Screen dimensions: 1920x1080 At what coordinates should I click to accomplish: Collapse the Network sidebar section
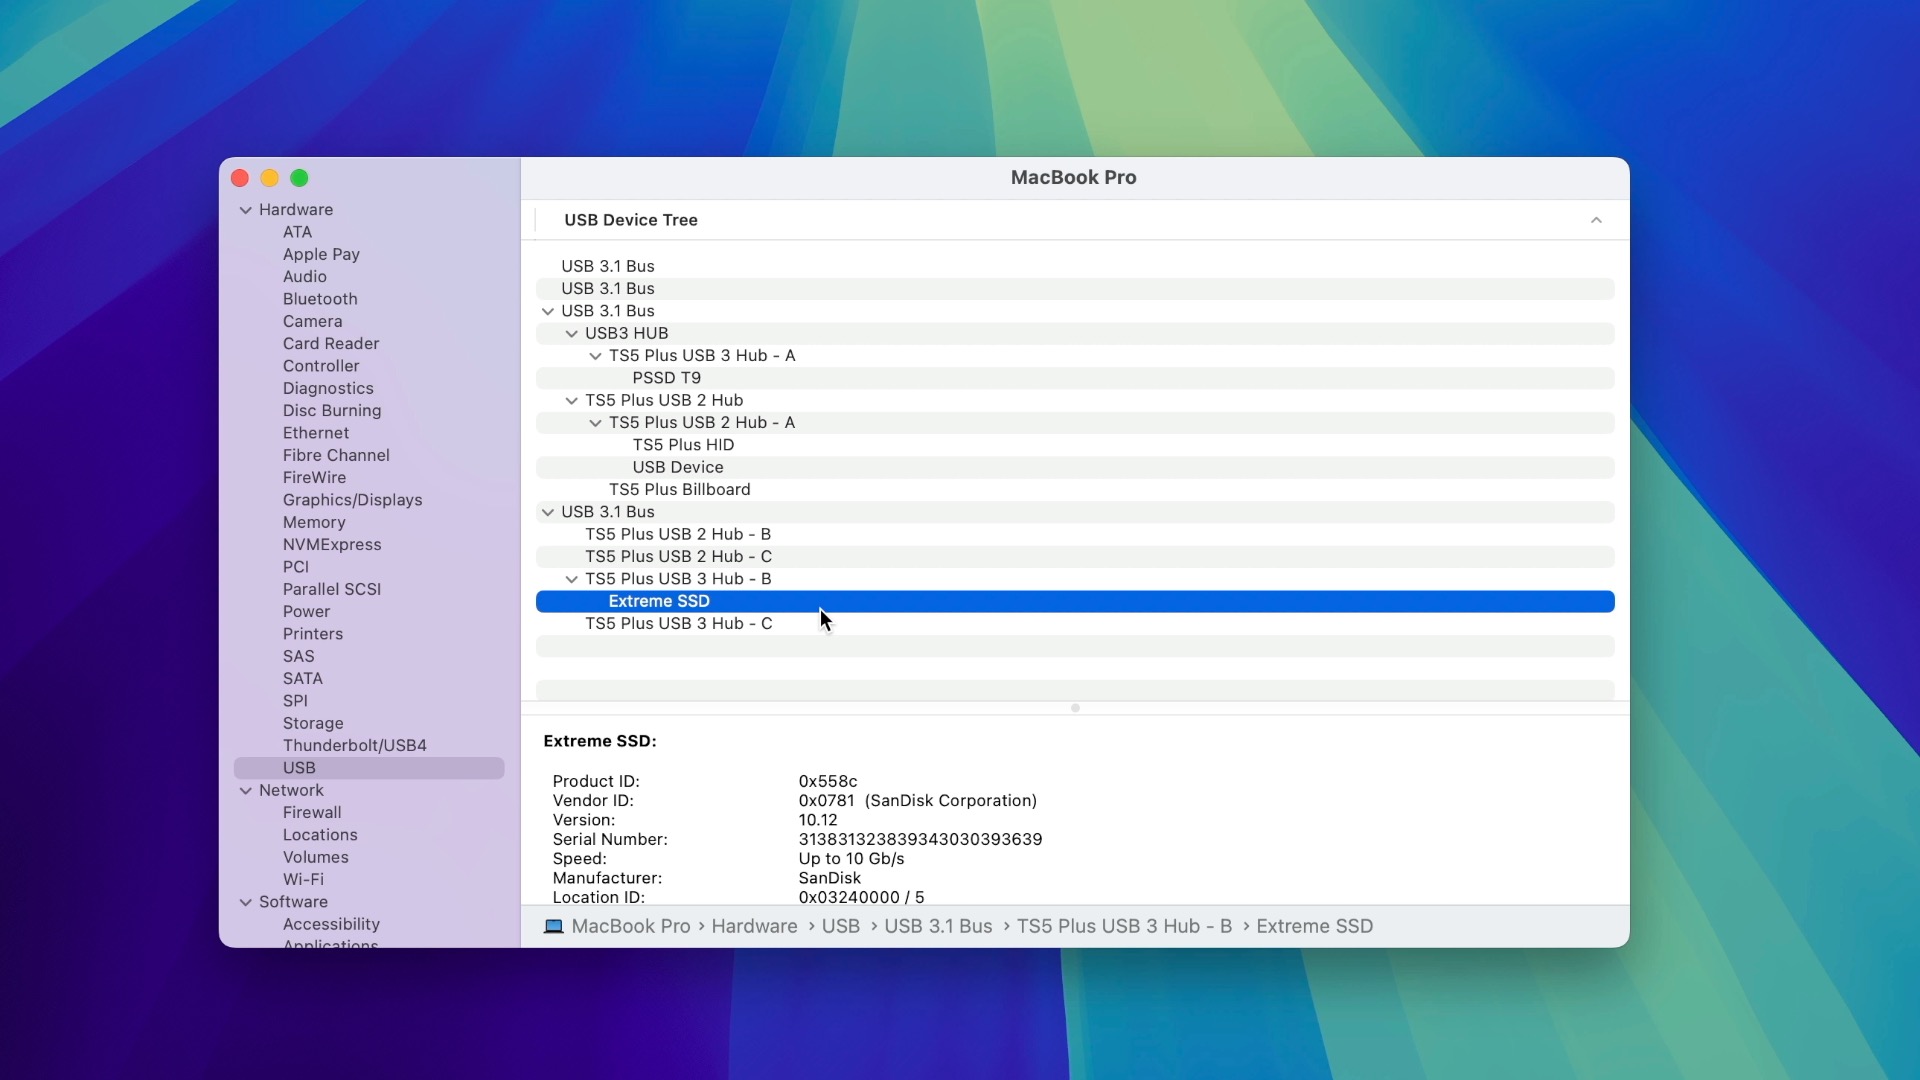[x=246, y=791]
